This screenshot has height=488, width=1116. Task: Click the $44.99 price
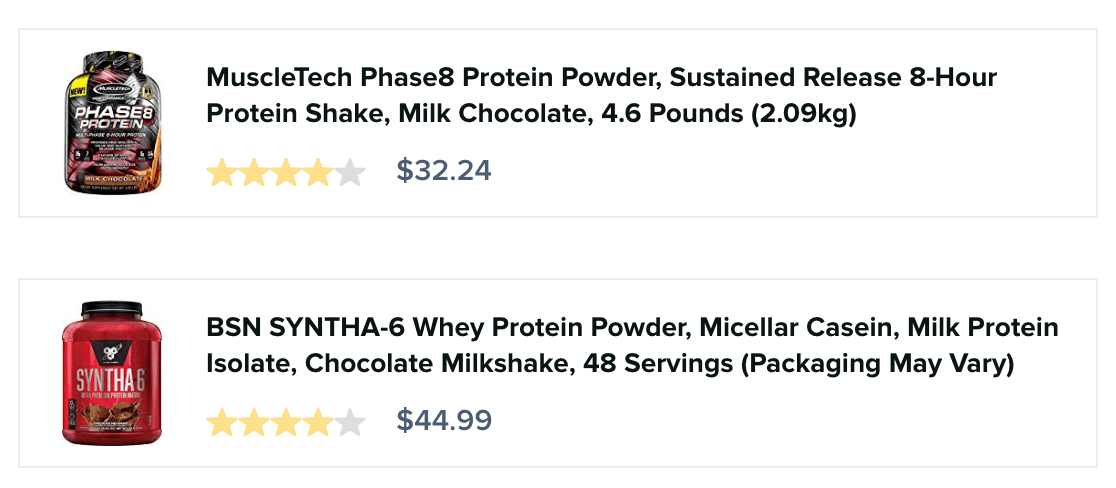[x=444, y=421]
